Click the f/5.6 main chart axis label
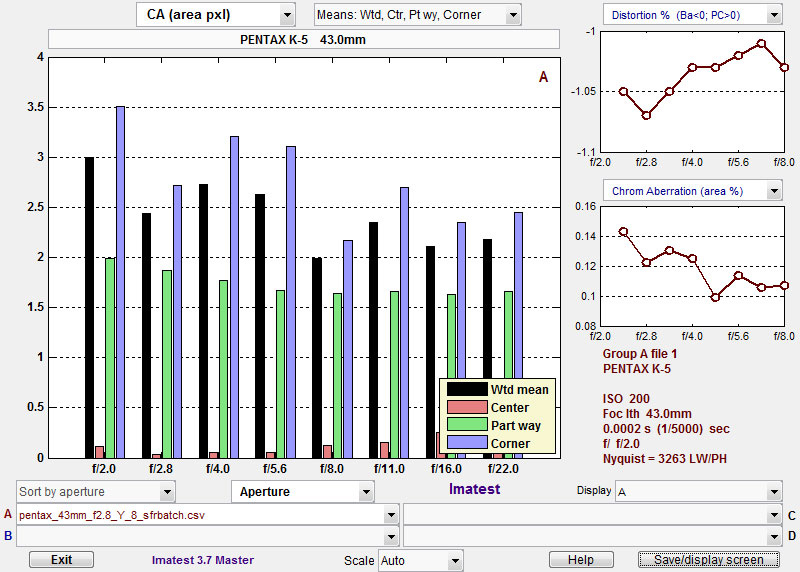 [275, 468]
